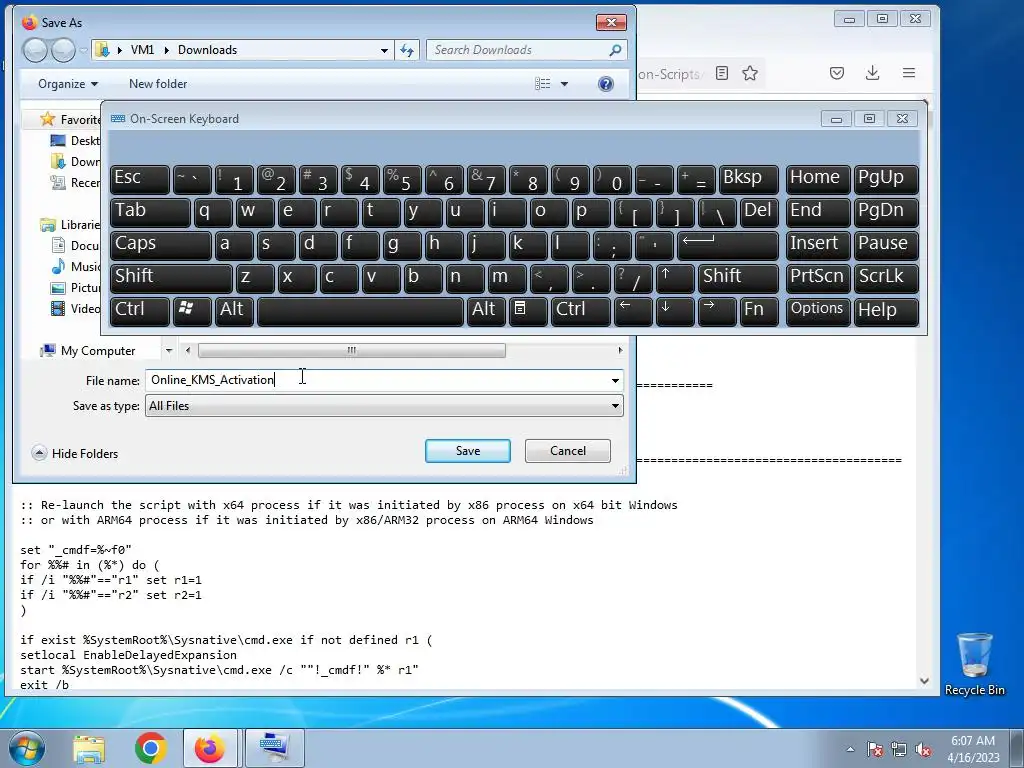The height and width of the screenshot is (768, 1024).
Task: Open Firefox hamburger menu
Action: [x=908, y=73]
